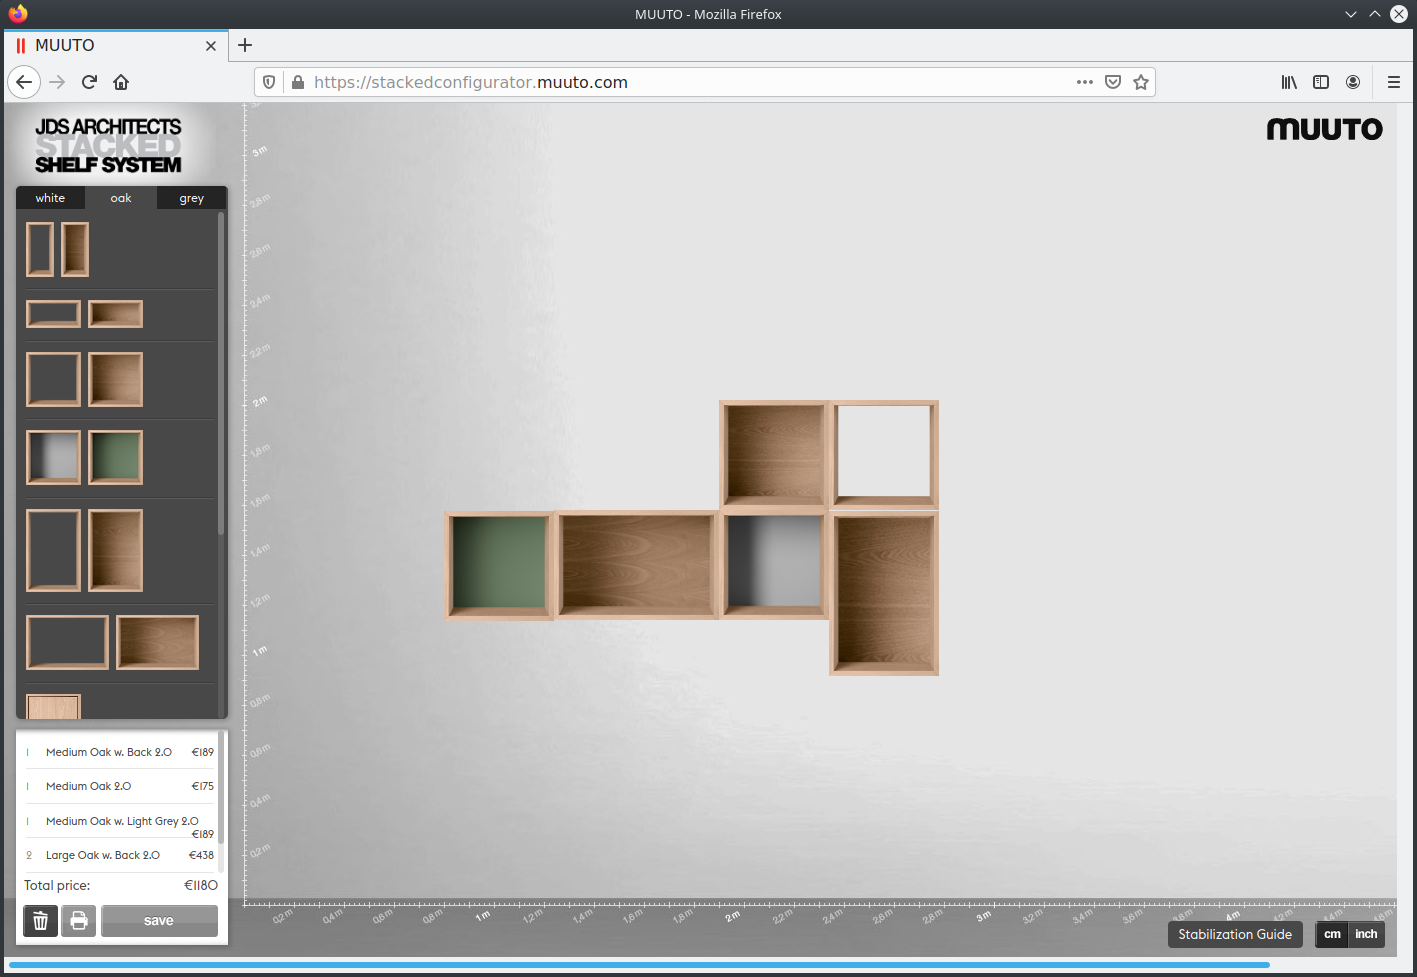Switch shelf color to grey tab
The width and height of the screenshot is (1417, 977).
(x=192, y=198)
